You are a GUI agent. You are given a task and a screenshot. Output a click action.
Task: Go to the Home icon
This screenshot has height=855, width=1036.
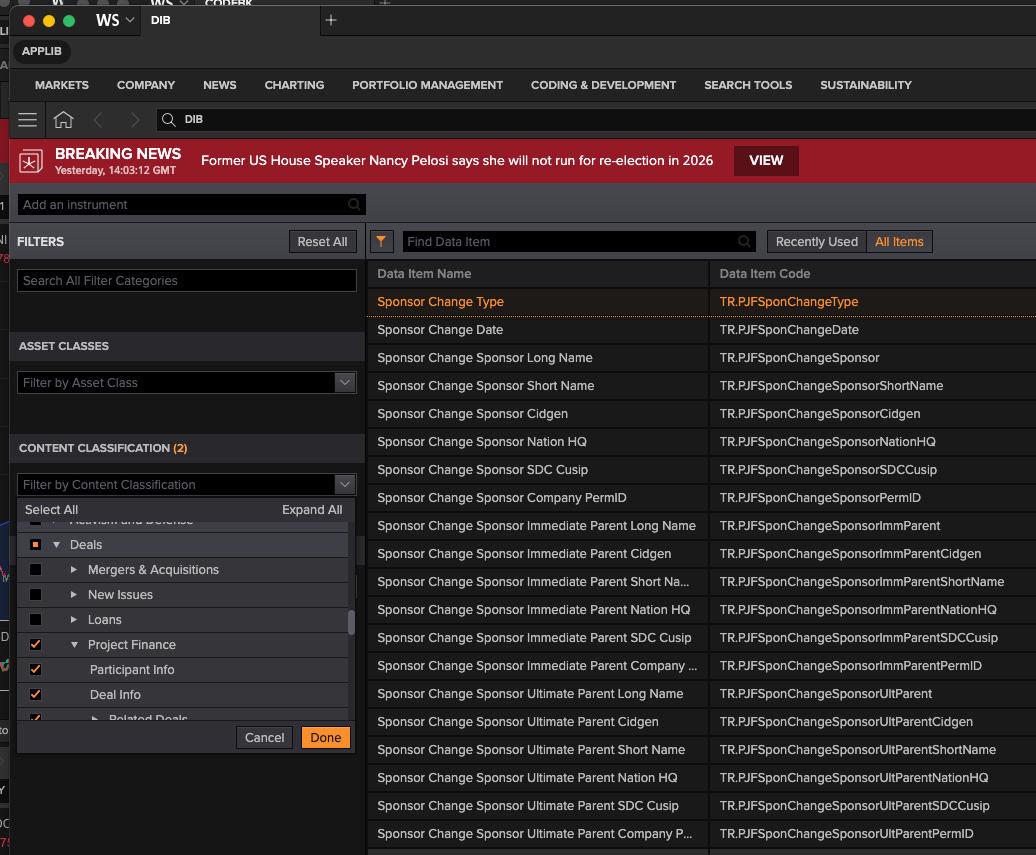63,120
